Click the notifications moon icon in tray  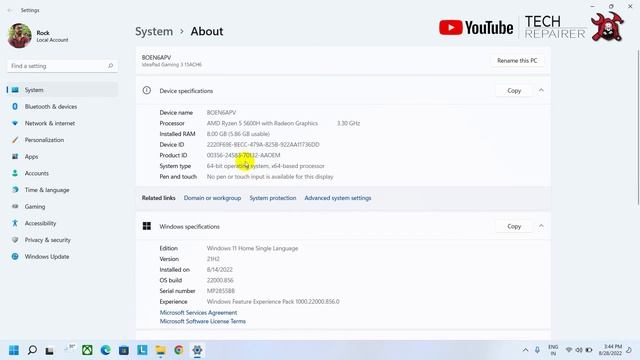629,350
